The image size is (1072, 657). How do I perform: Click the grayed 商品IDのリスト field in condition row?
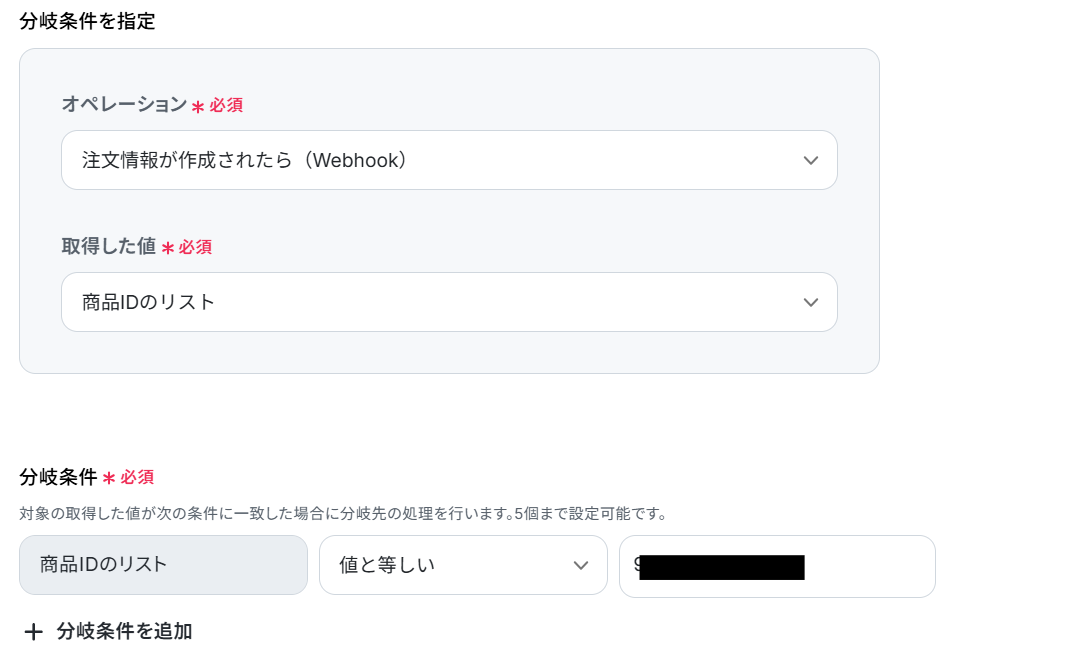pos(163,565)
